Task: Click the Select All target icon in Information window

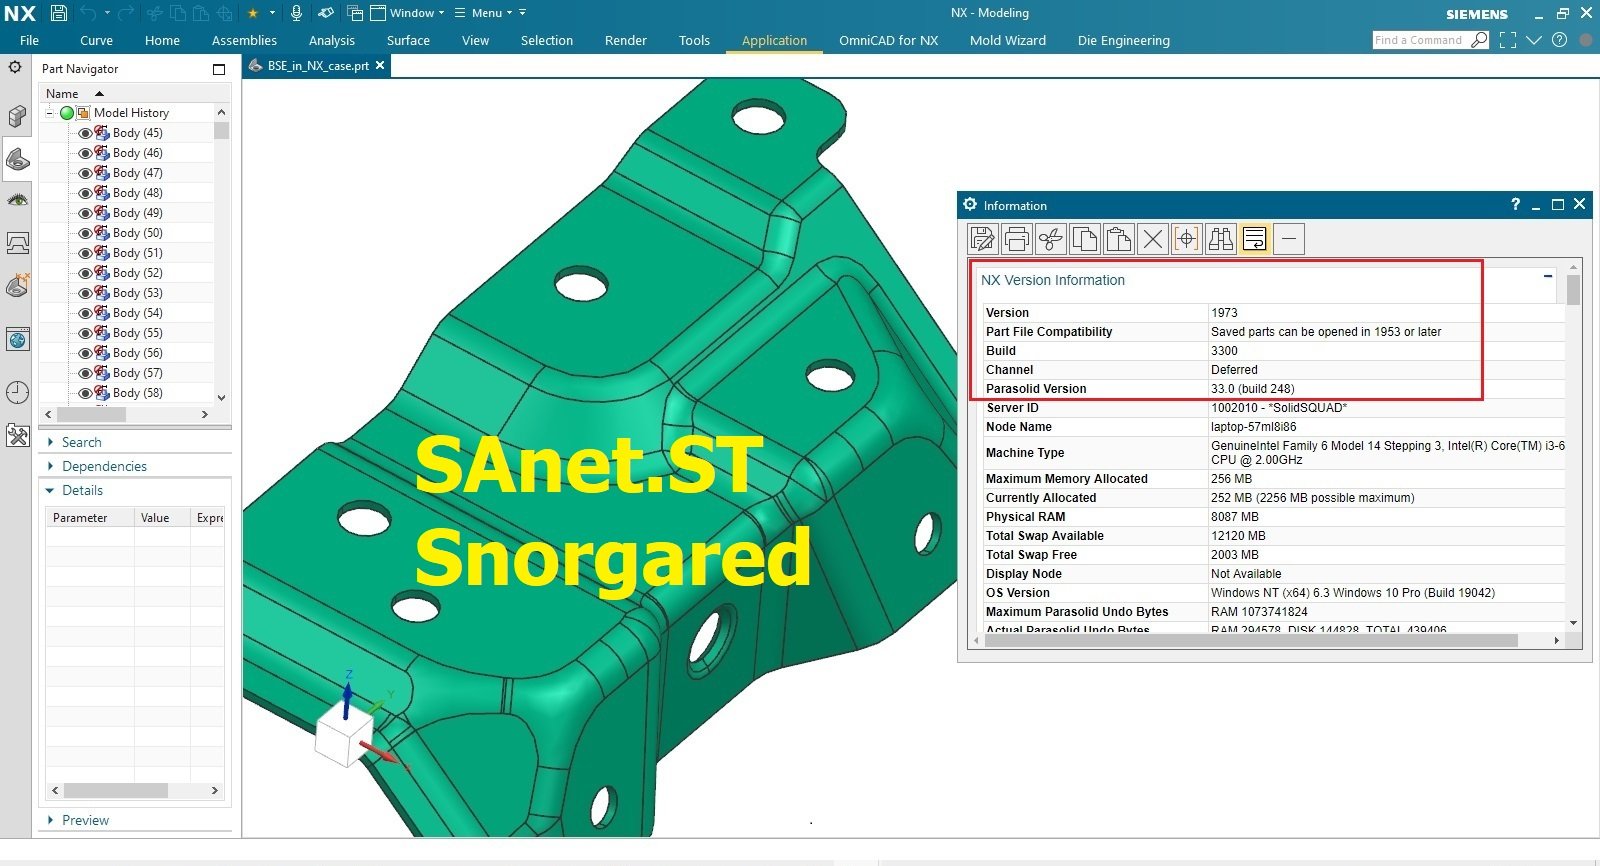Action: coord(1187,239)
